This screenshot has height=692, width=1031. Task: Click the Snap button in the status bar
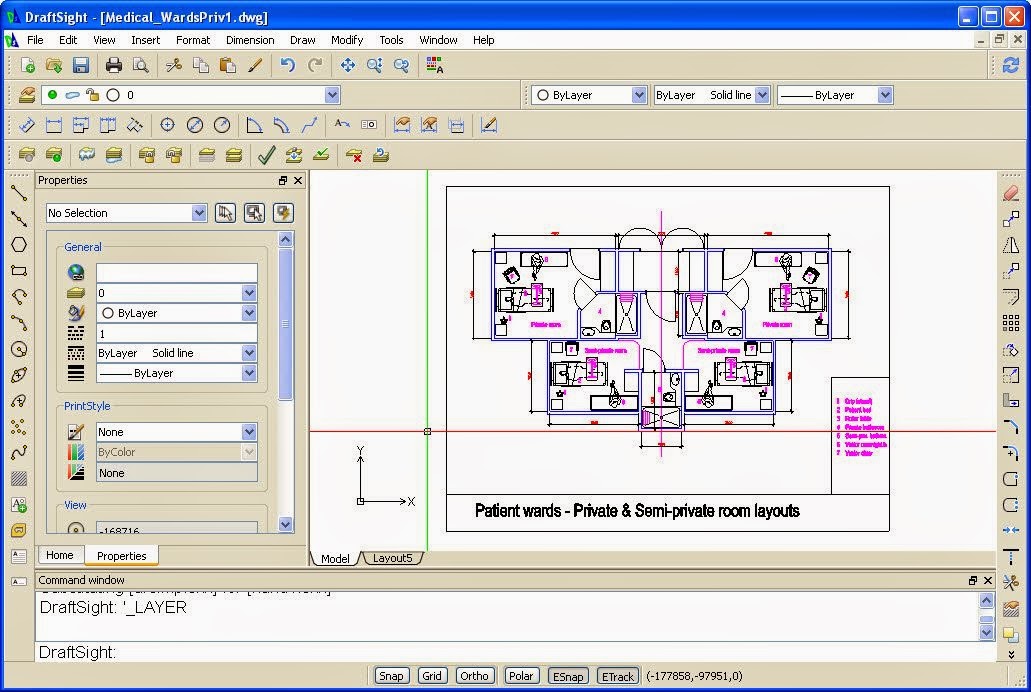391,676
